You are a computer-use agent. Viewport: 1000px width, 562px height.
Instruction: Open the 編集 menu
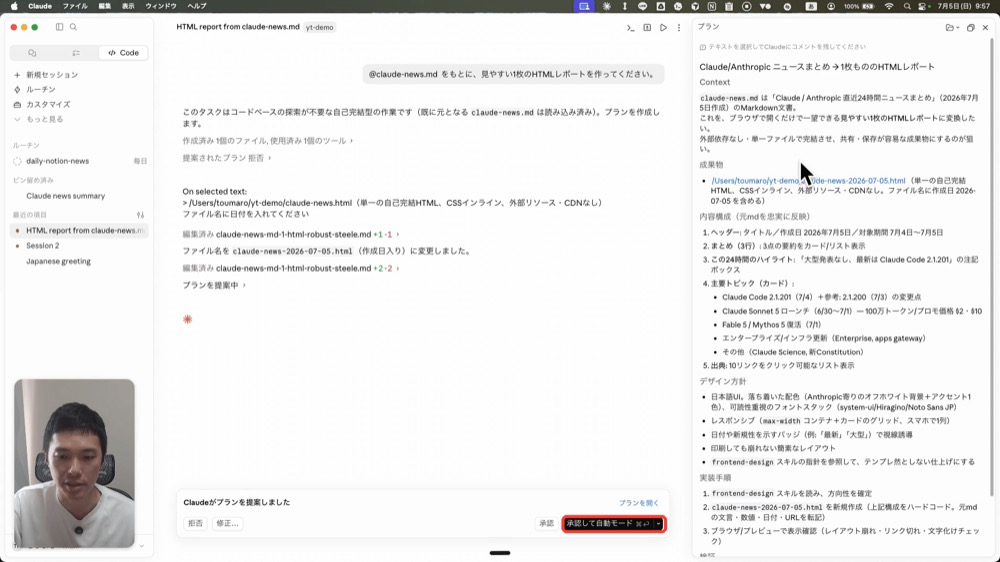click(x=105, y=6)
